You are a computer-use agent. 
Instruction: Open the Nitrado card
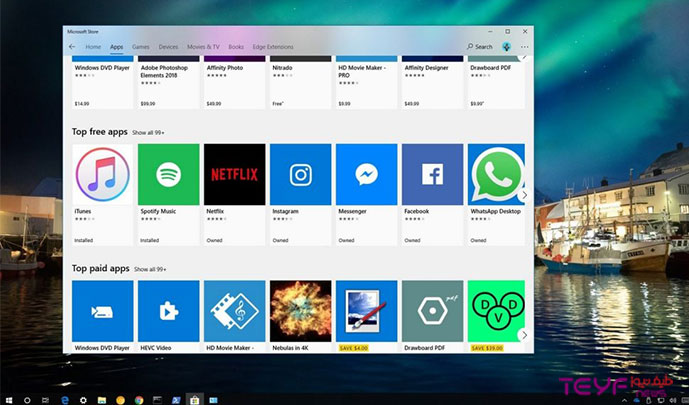point(301,82)
